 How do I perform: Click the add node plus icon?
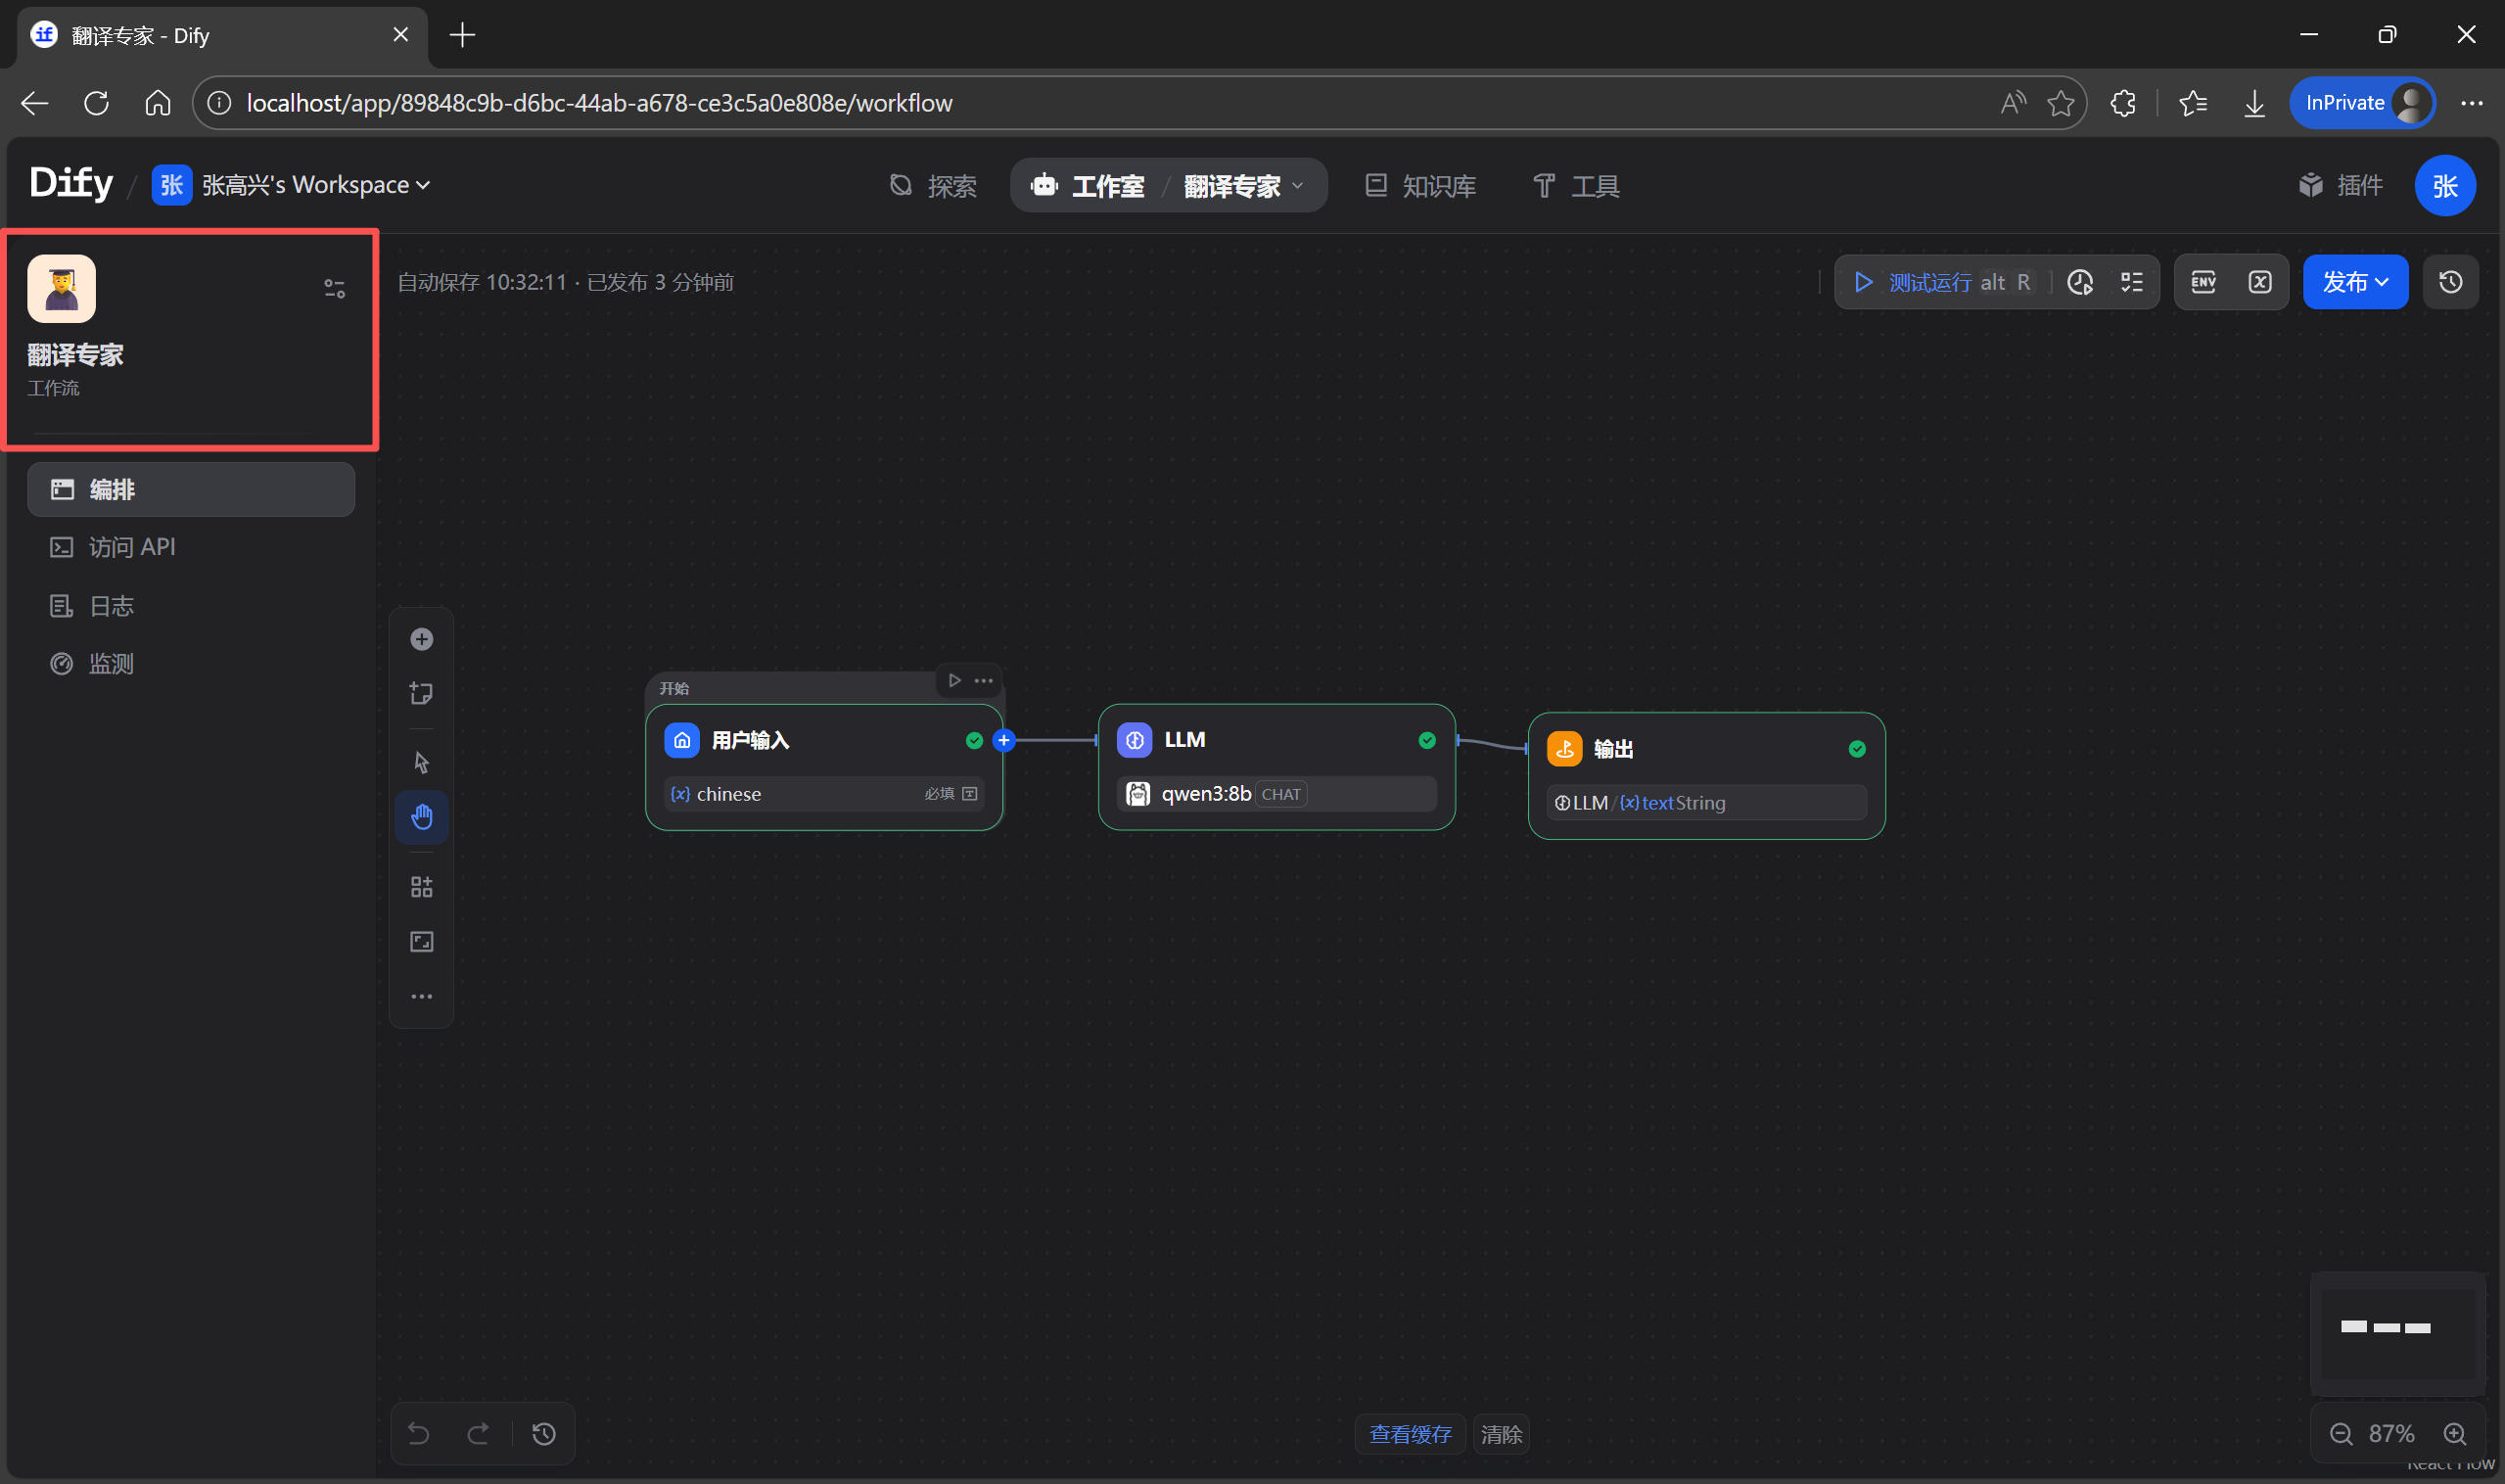[421, 639]
